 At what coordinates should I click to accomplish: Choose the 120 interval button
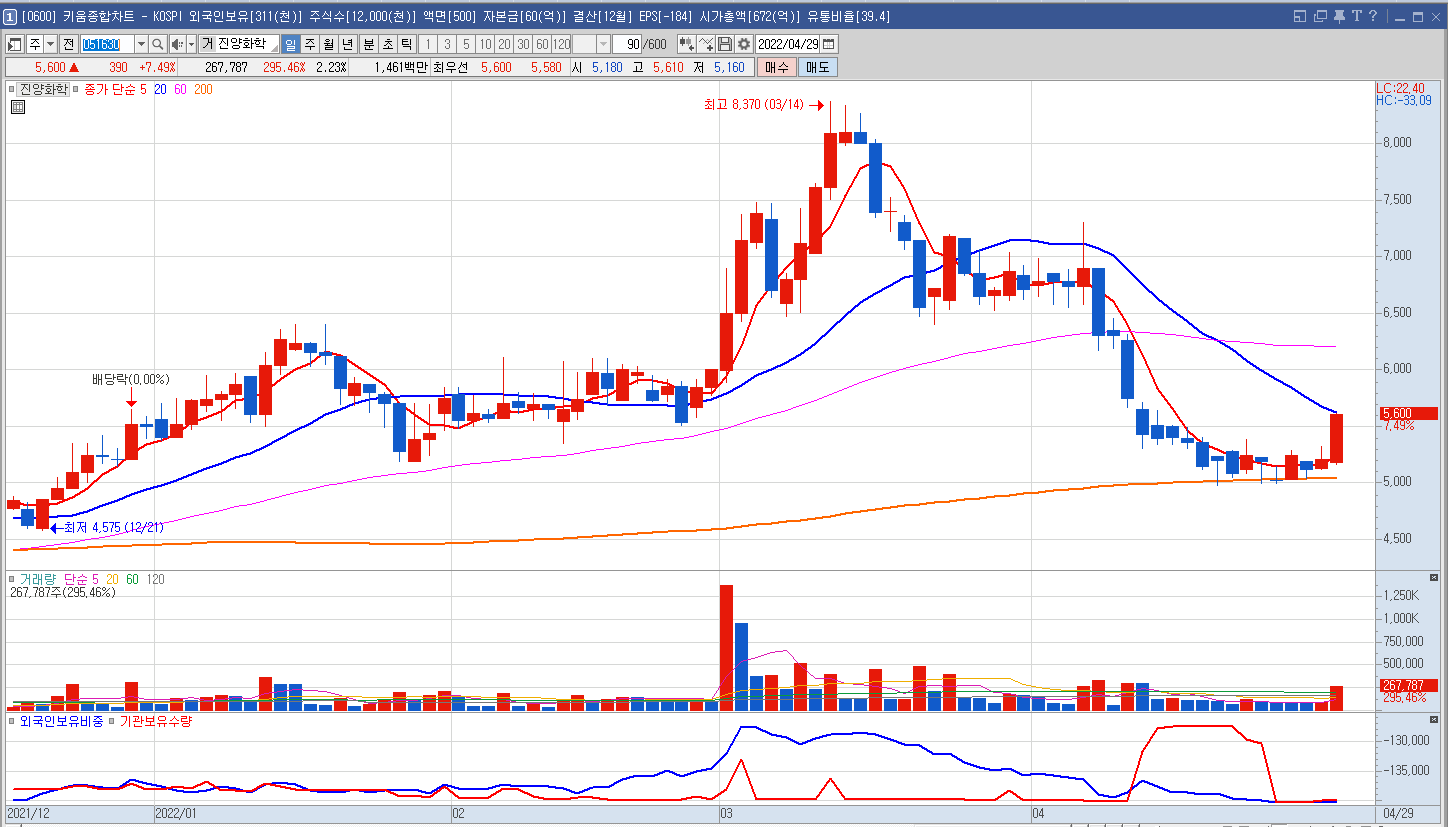tap(561, 44)
